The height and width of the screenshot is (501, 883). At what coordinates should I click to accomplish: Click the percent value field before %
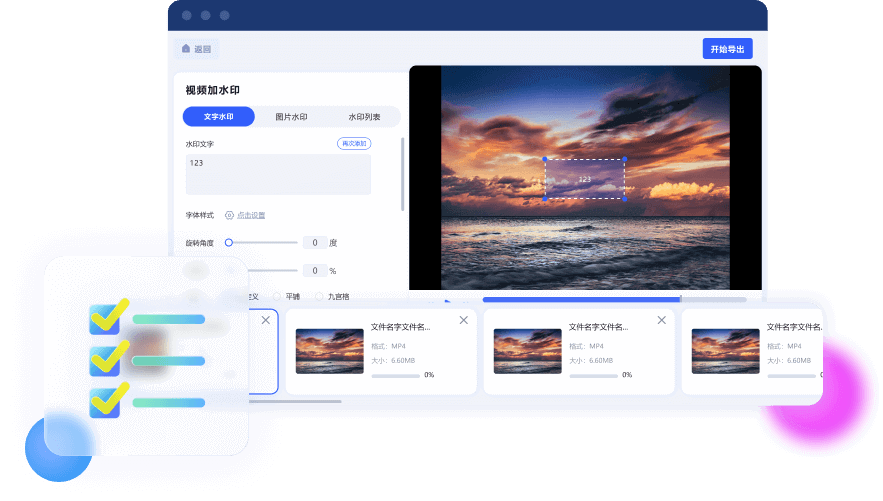coord(315,271)
